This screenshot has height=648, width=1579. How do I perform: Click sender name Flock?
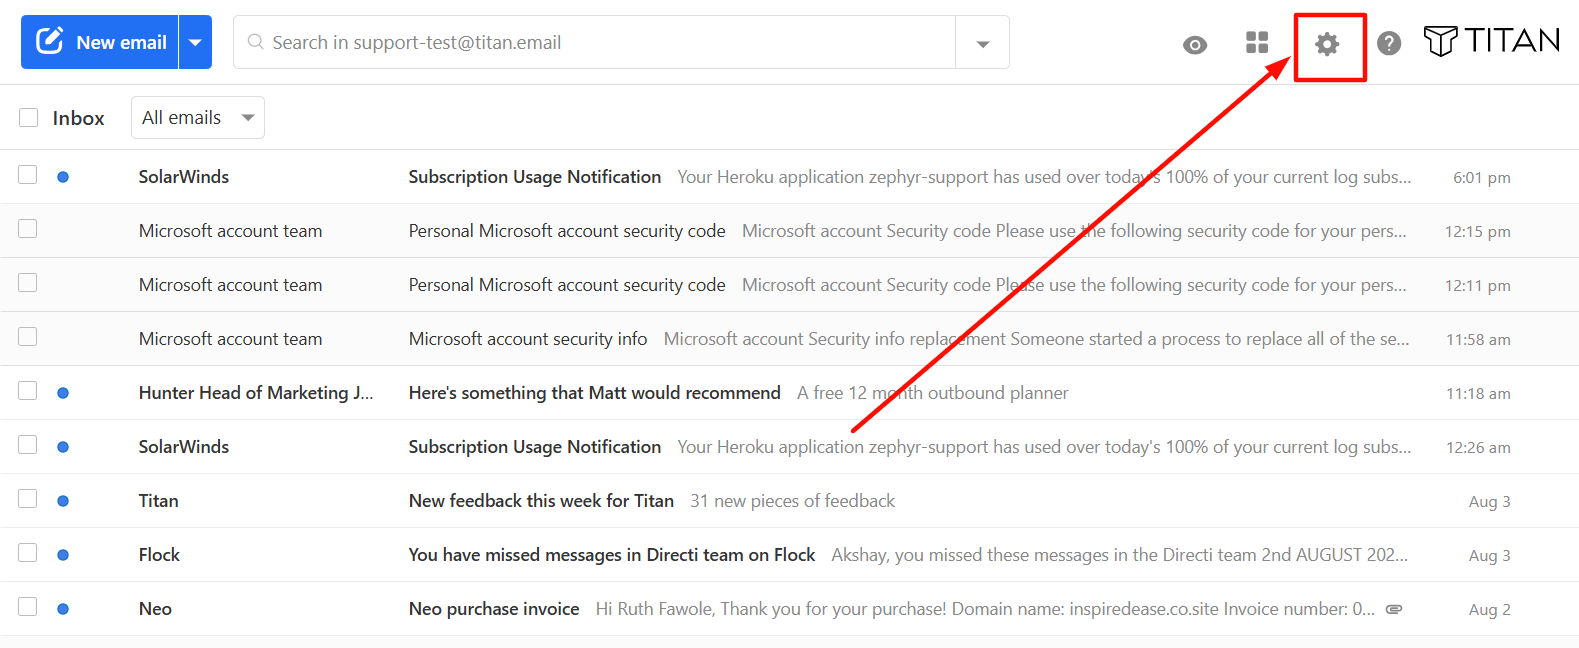159,555
